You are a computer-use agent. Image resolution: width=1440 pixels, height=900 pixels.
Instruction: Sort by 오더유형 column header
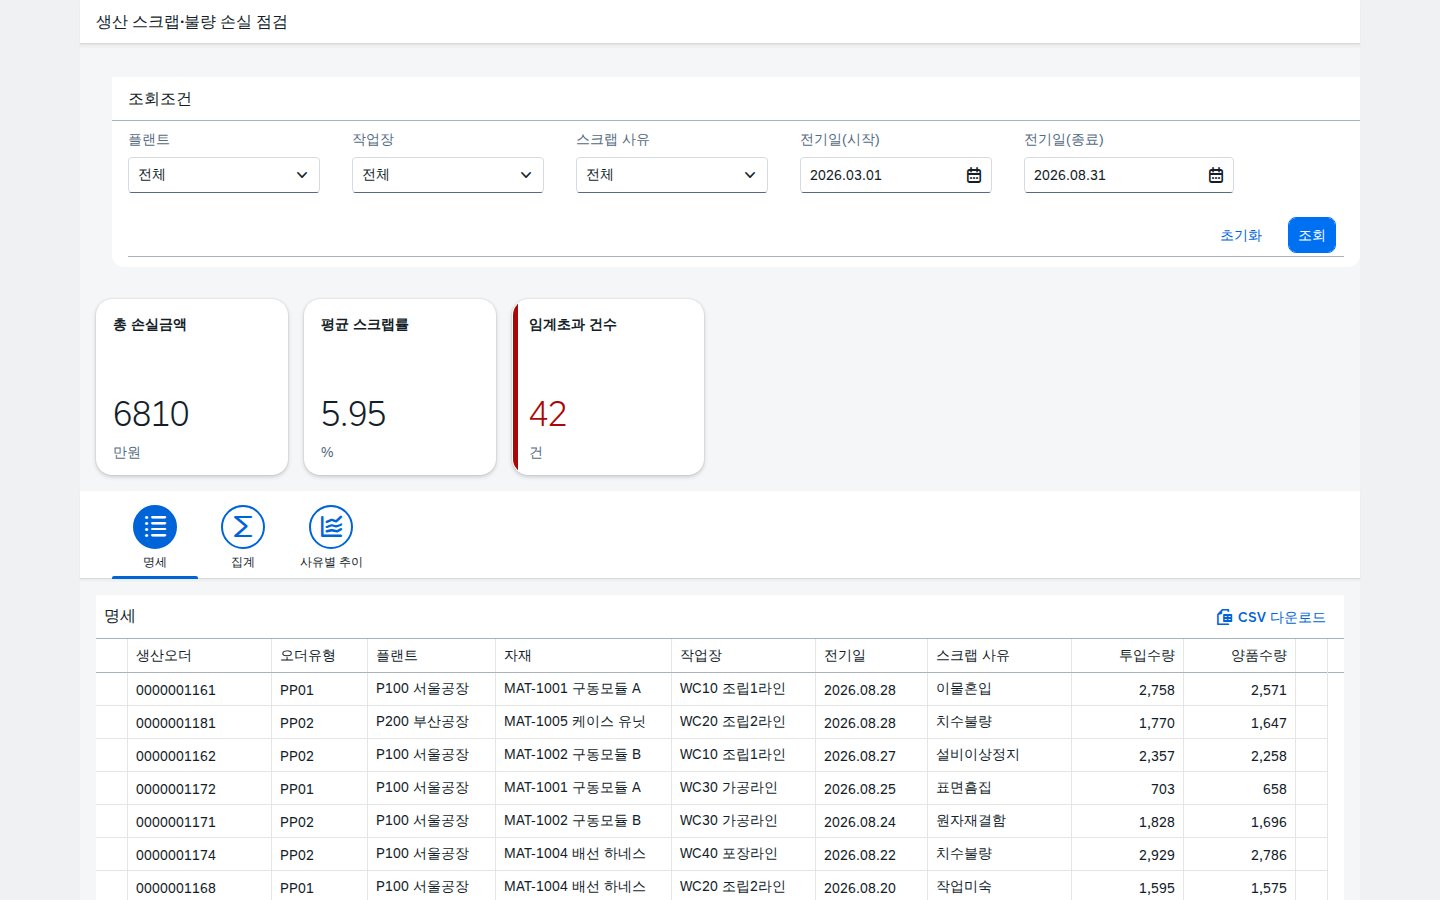point(320,656)
